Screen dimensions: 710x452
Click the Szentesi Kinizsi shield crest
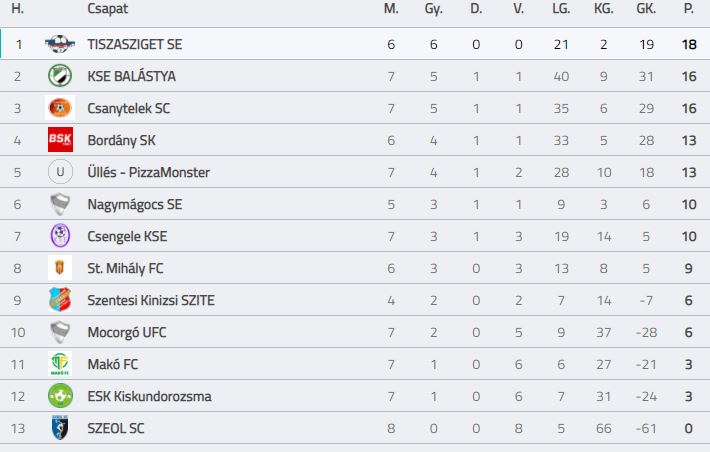point(60,300)
